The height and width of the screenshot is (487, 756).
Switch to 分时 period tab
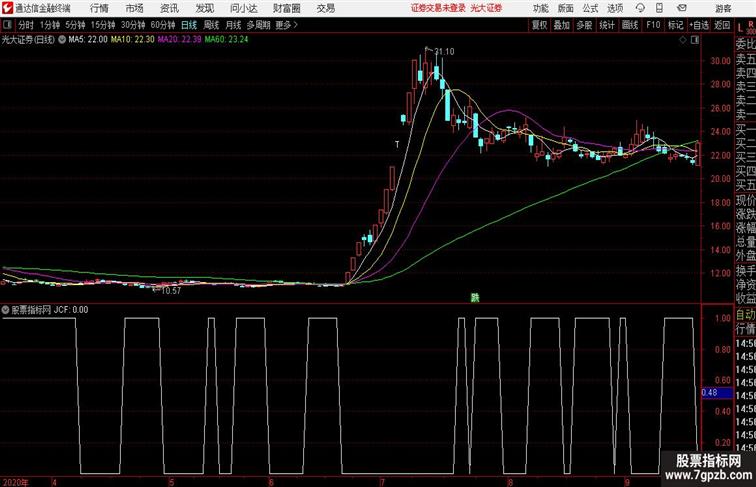[26, 25]
